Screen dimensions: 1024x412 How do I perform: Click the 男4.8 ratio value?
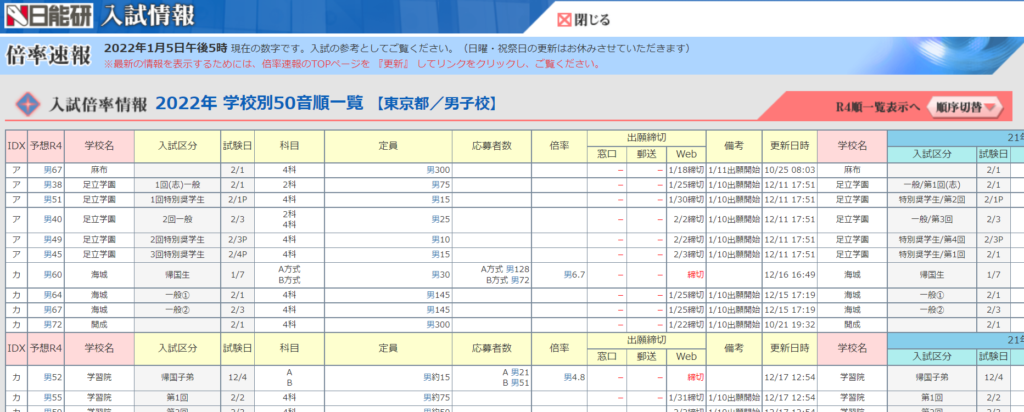tap(574, 377)
